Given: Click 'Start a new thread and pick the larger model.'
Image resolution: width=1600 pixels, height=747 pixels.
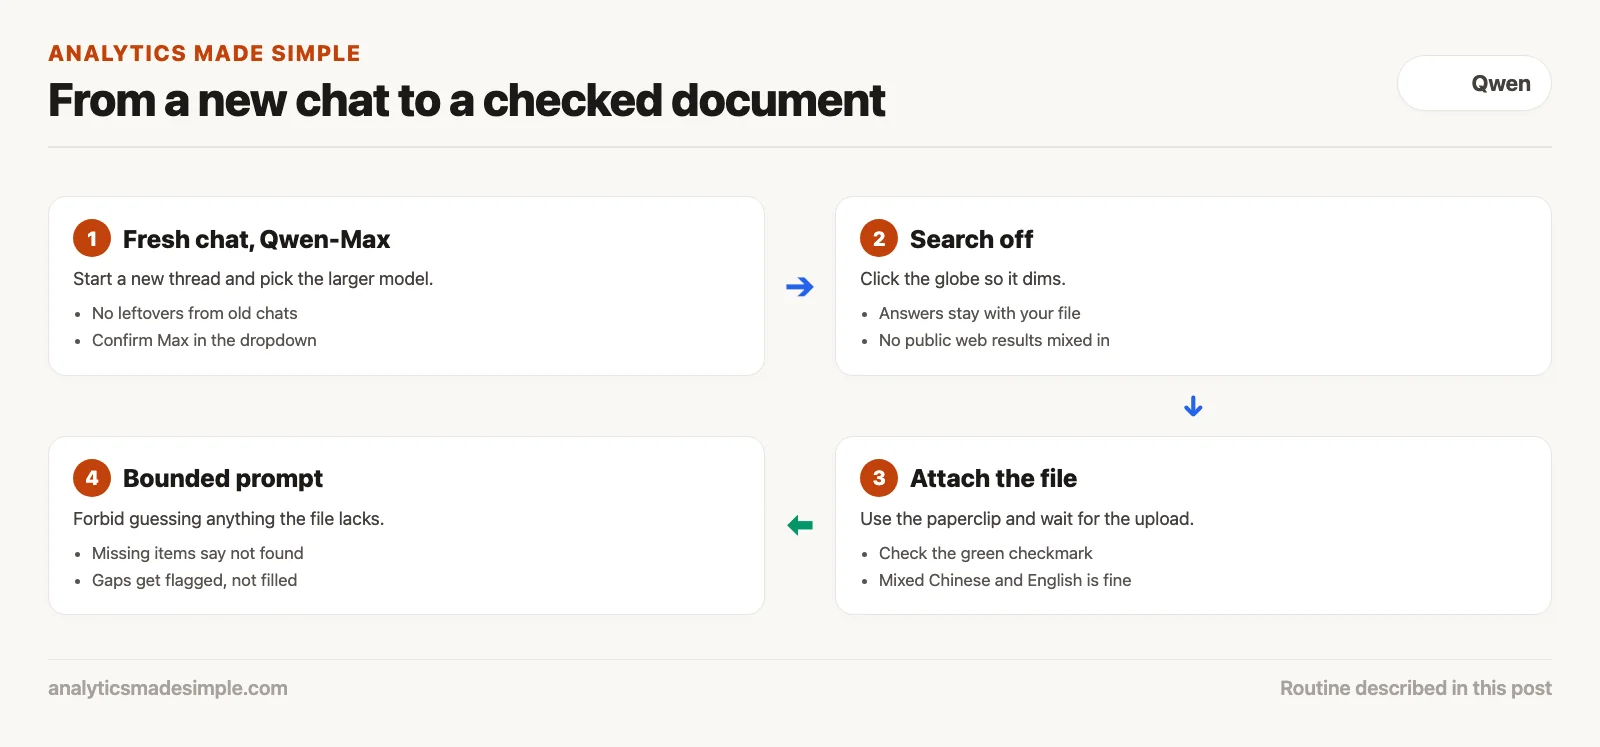Looking at the screenshot, I should point(253,279).
